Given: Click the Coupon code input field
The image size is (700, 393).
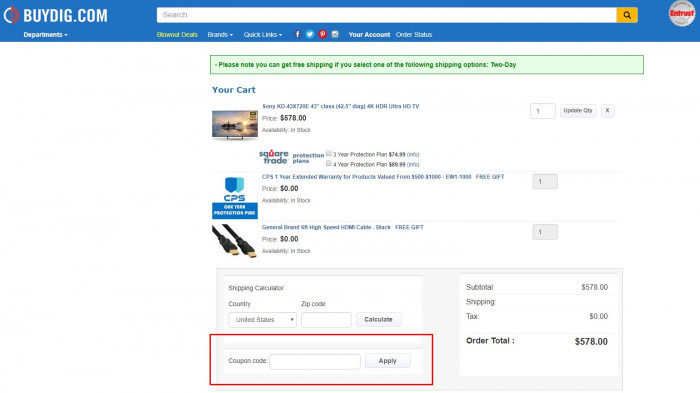Looking at the screenshot, I should point(315,361).
